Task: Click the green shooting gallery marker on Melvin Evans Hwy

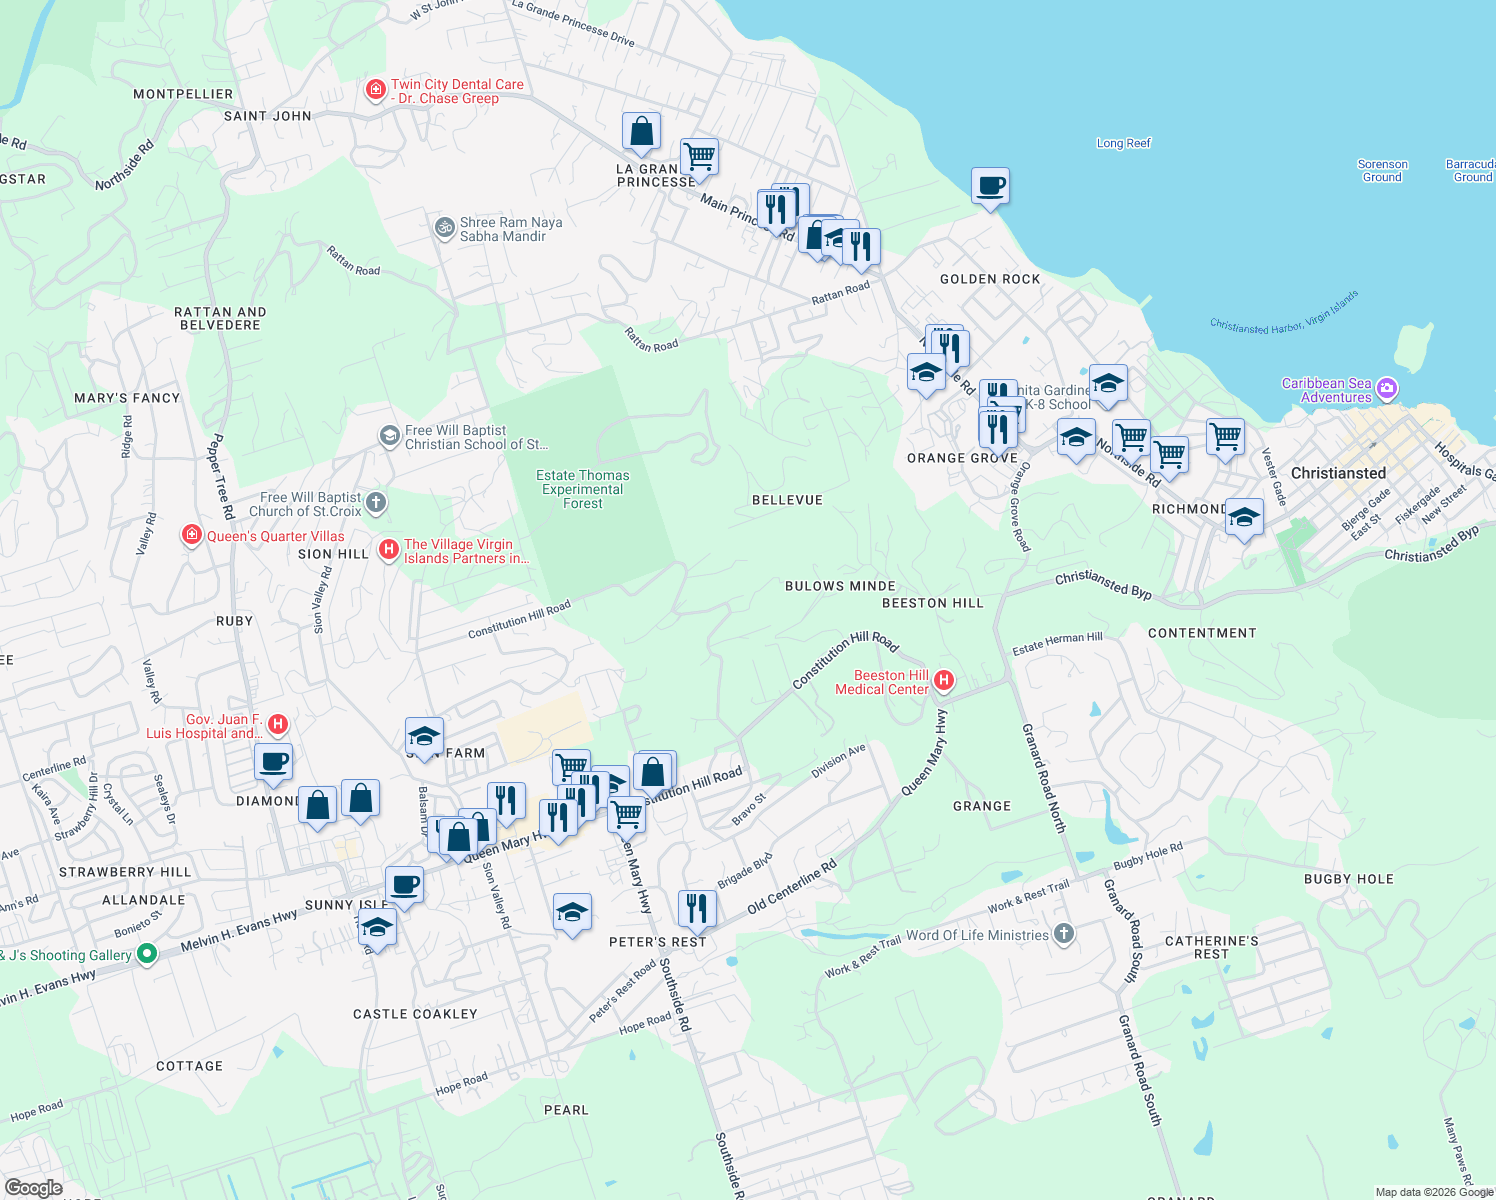Action: click(146, 955)
